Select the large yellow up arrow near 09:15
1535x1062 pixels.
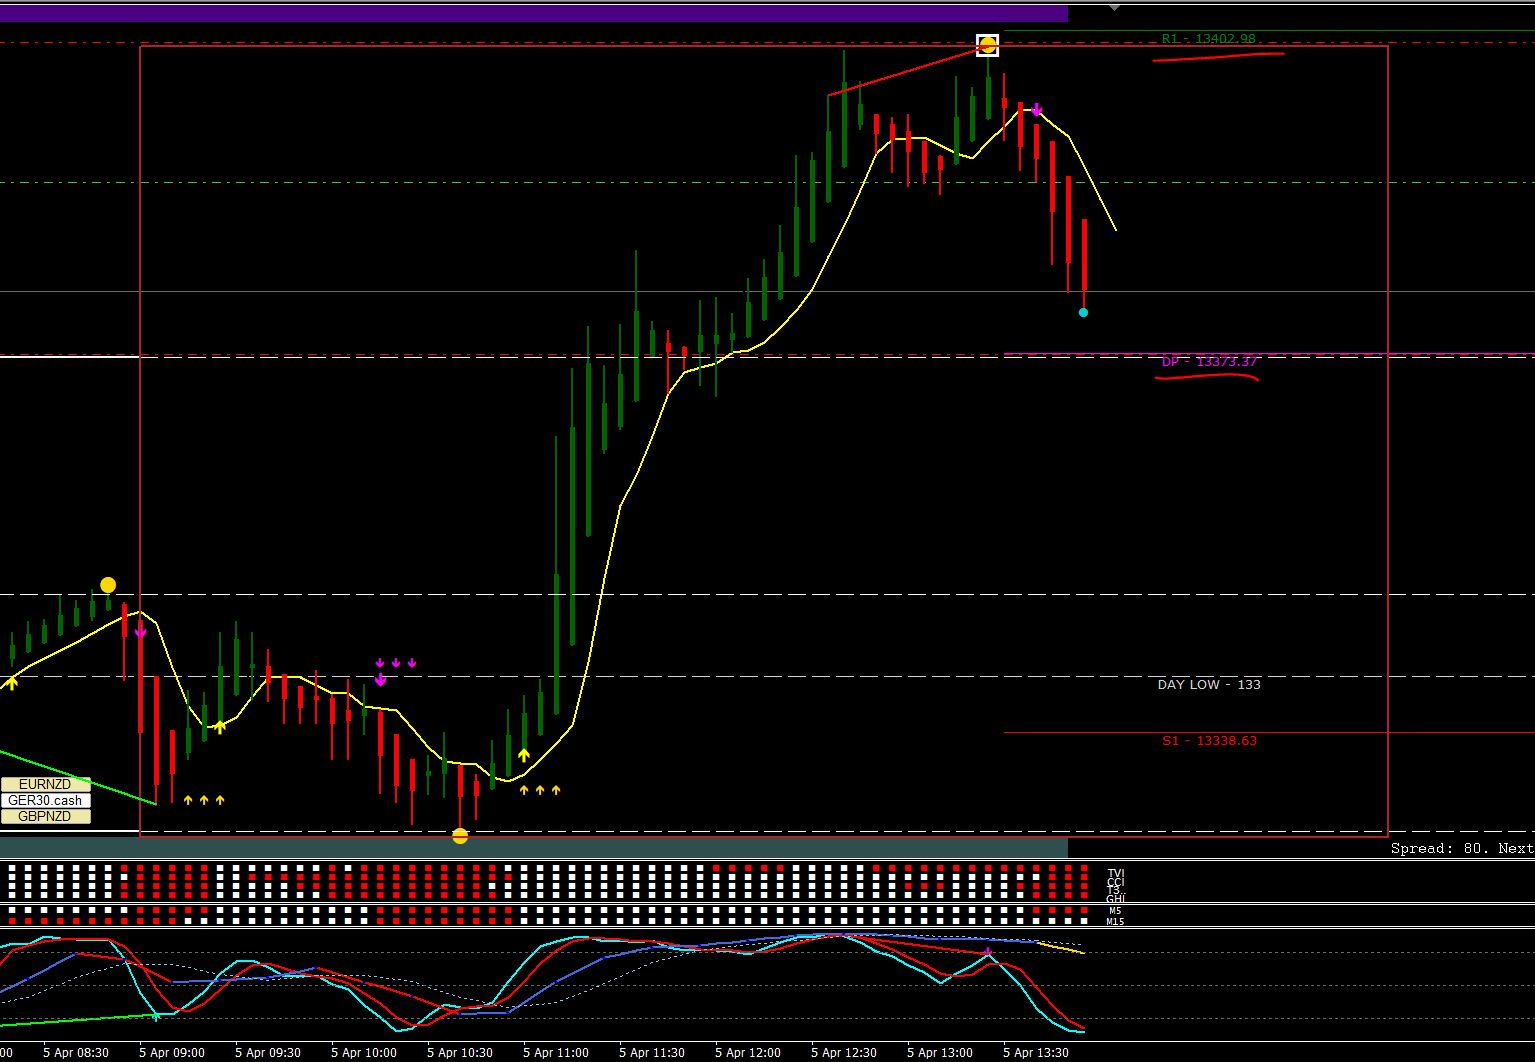pos(220,727)
